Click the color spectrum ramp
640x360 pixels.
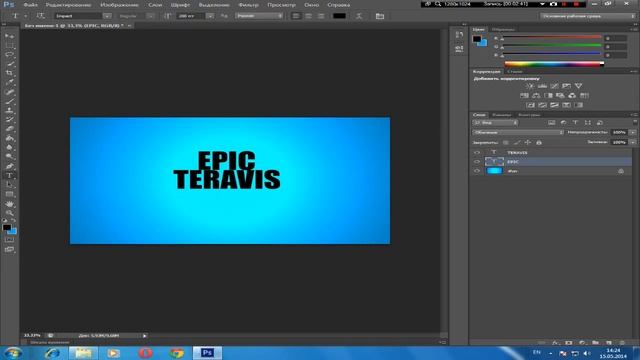554,64
